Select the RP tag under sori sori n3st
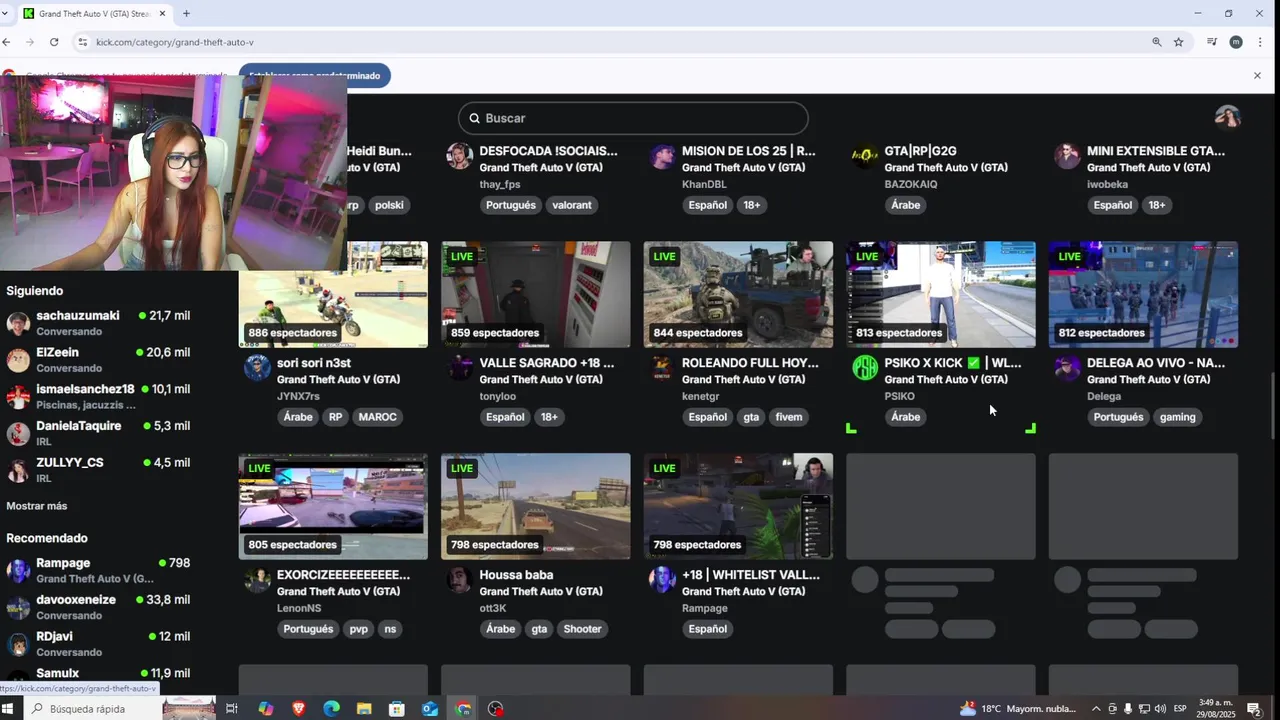 coord(335,417)
